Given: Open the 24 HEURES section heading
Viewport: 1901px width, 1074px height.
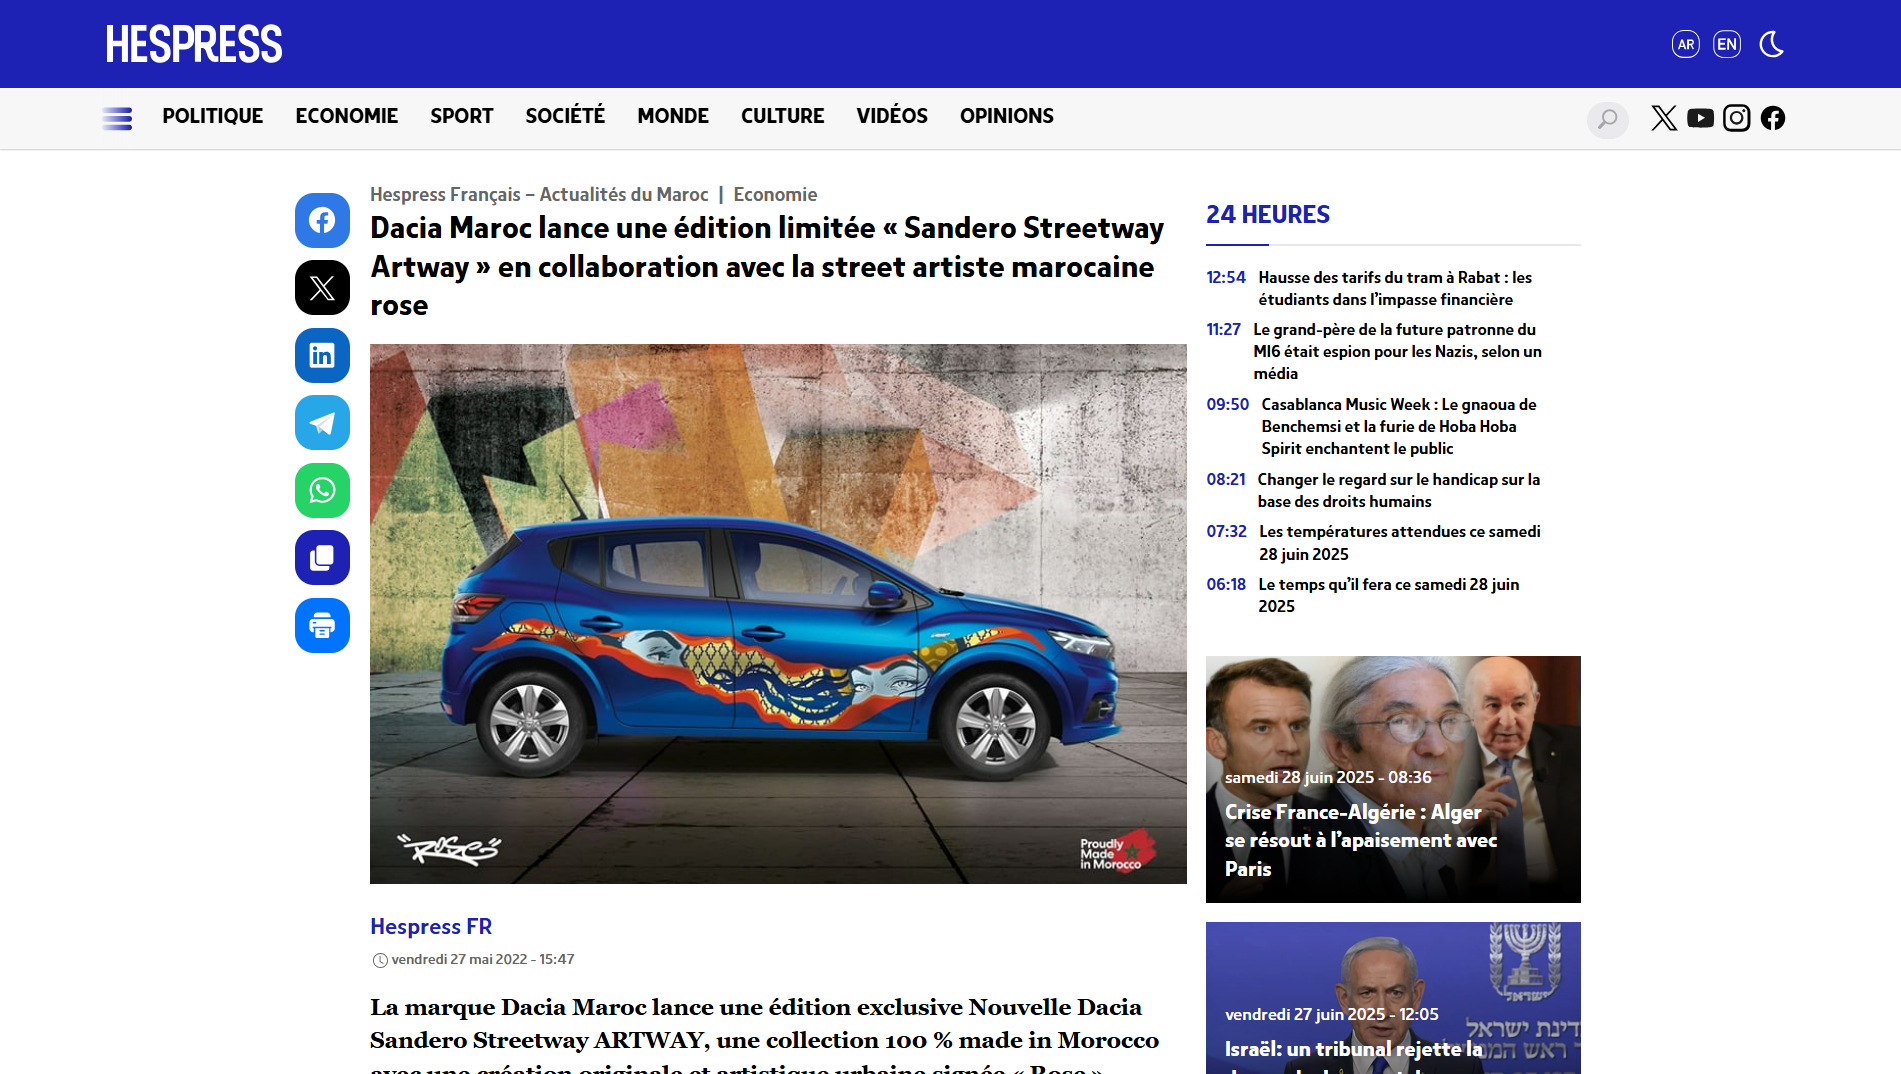Looking at the screenshot, I should pos(1268,215).
